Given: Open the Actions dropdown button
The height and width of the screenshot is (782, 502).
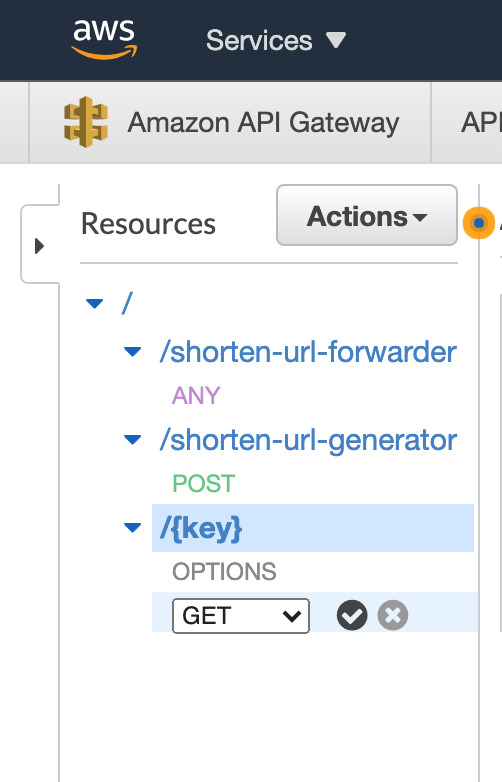Looking at the screenshot, I should [x=367, y=215].
